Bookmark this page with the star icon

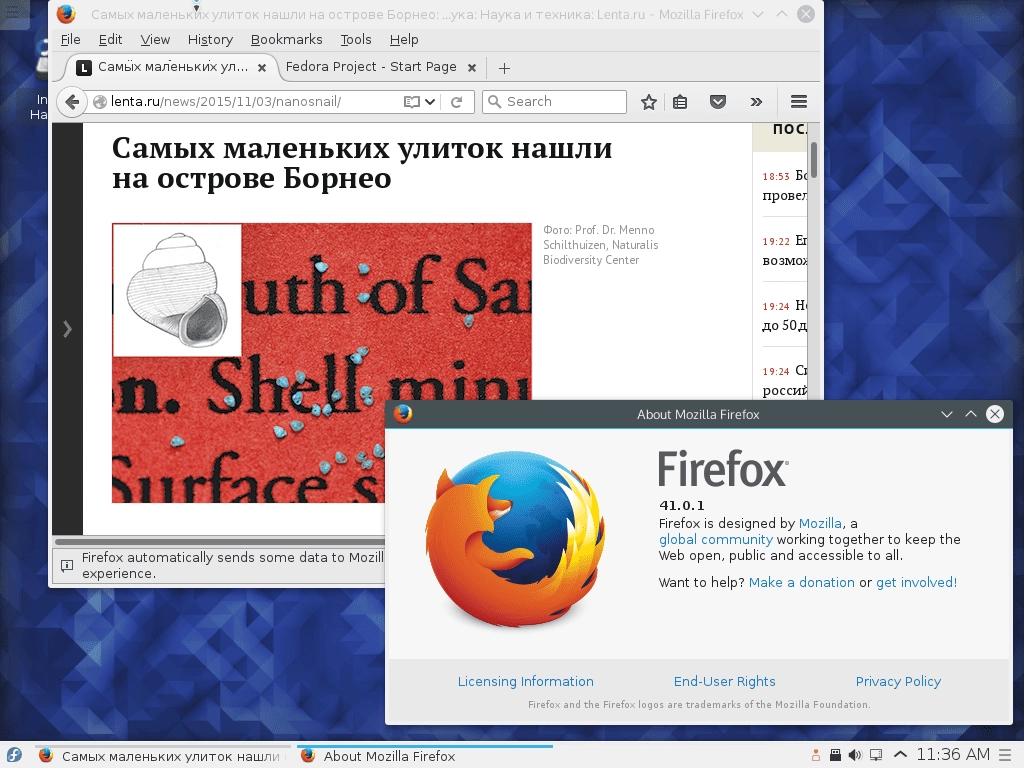click(x=648, y=102)
